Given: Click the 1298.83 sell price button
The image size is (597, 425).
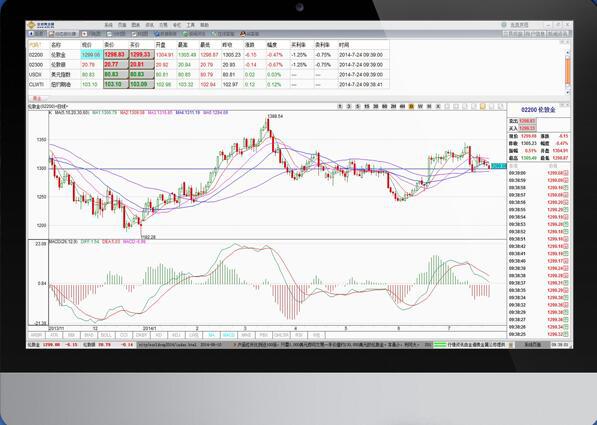Looking at the screenshot, I should coord(116,55).
